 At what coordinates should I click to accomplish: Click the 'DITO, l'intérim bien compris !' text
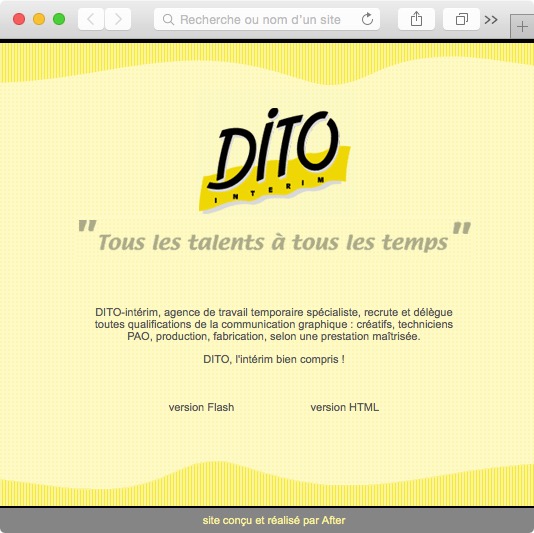click(x=274, y=359)
